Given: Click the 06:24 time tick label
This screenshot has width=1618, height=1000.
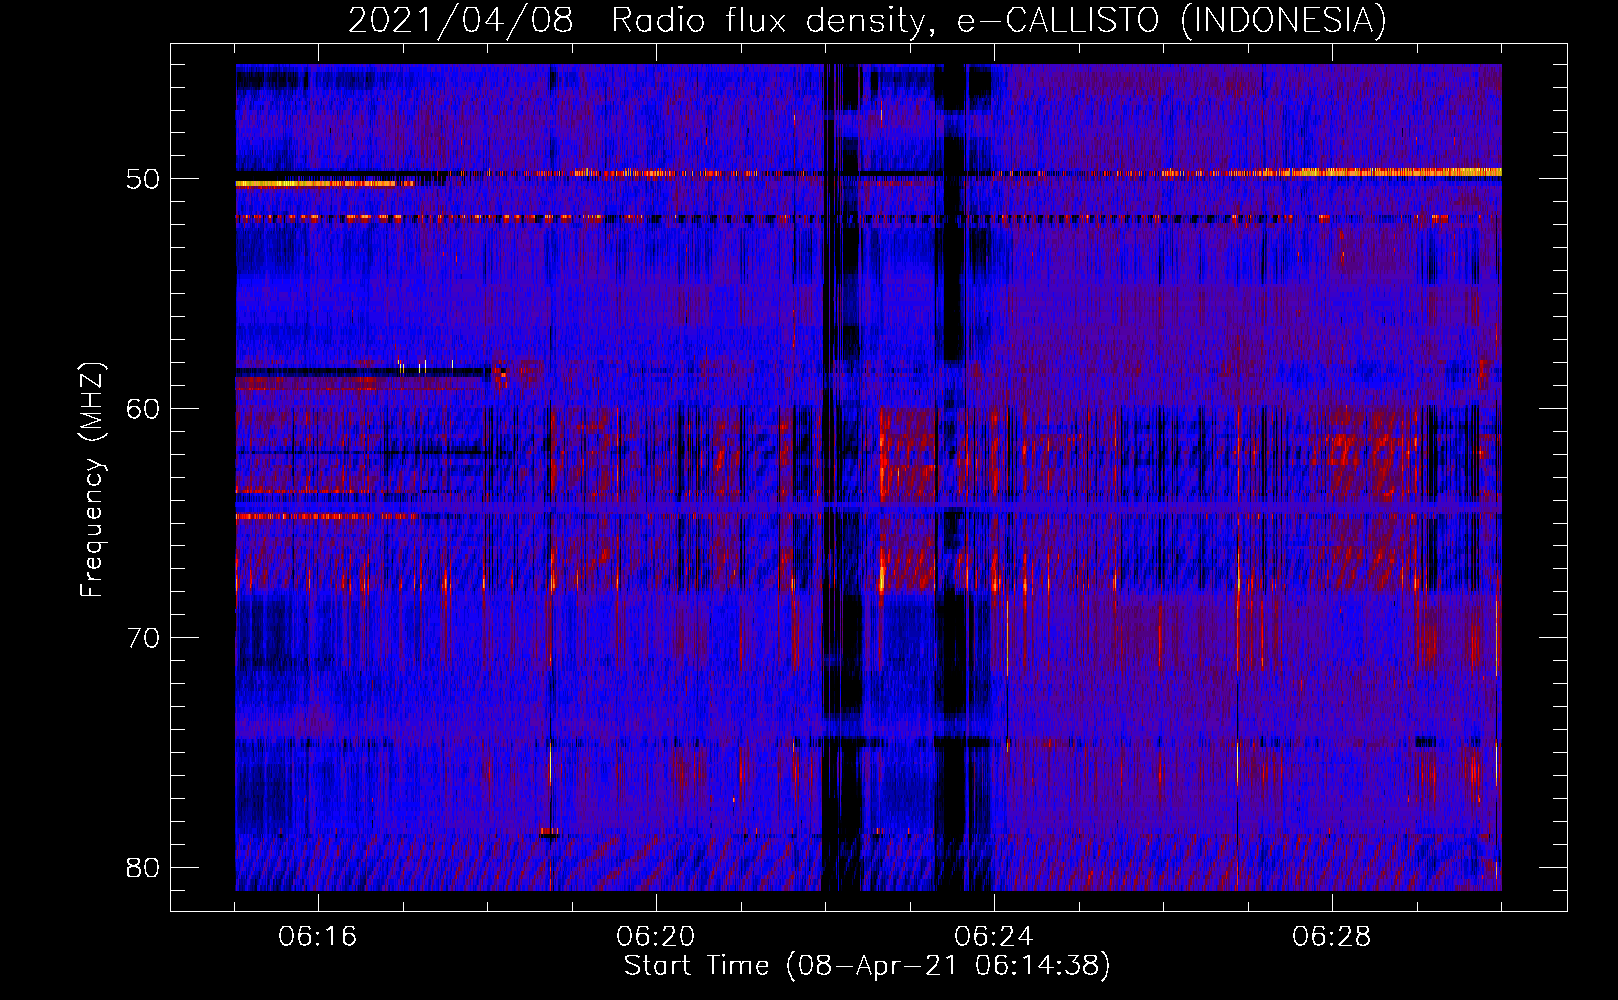Looking at the screenshot, I should click(x=994, y=937).
